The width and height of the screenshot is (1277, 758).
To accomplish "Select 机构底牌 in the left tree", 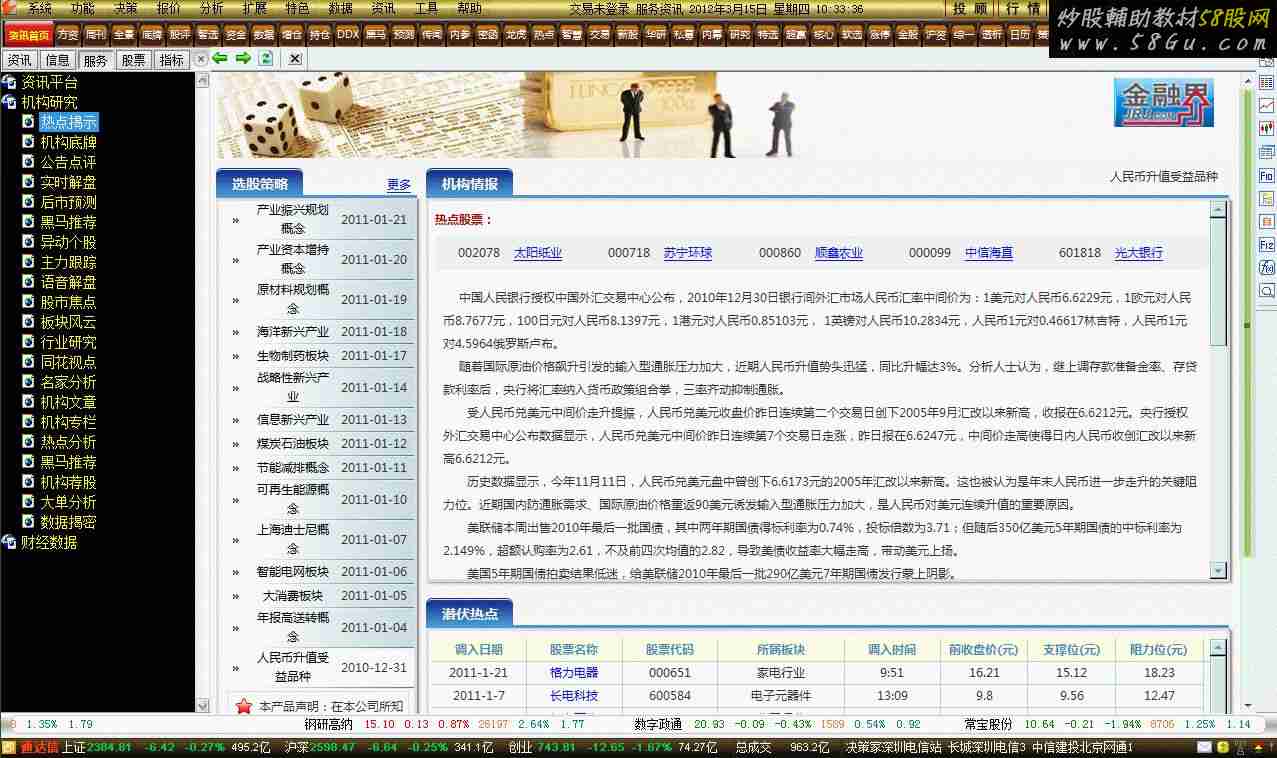I will click(68, 142).
